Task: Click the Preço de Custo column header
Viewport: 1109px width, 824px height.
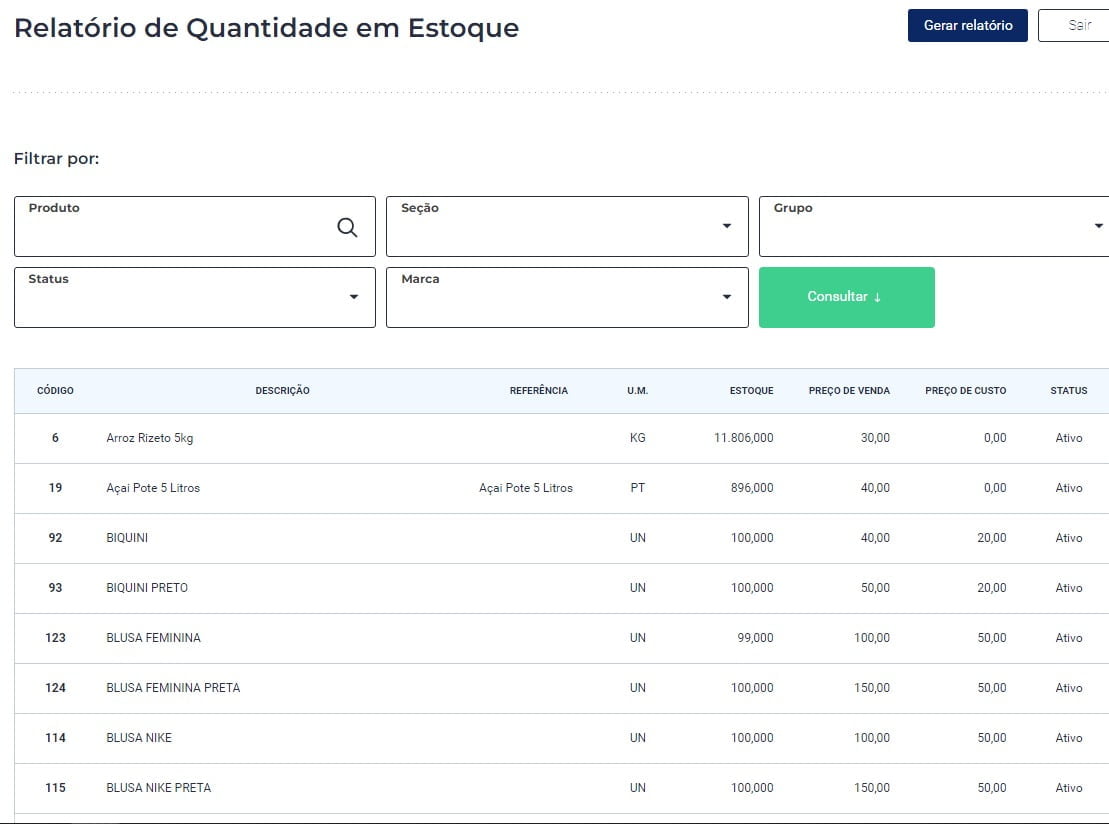Action: tap(965, 391)
